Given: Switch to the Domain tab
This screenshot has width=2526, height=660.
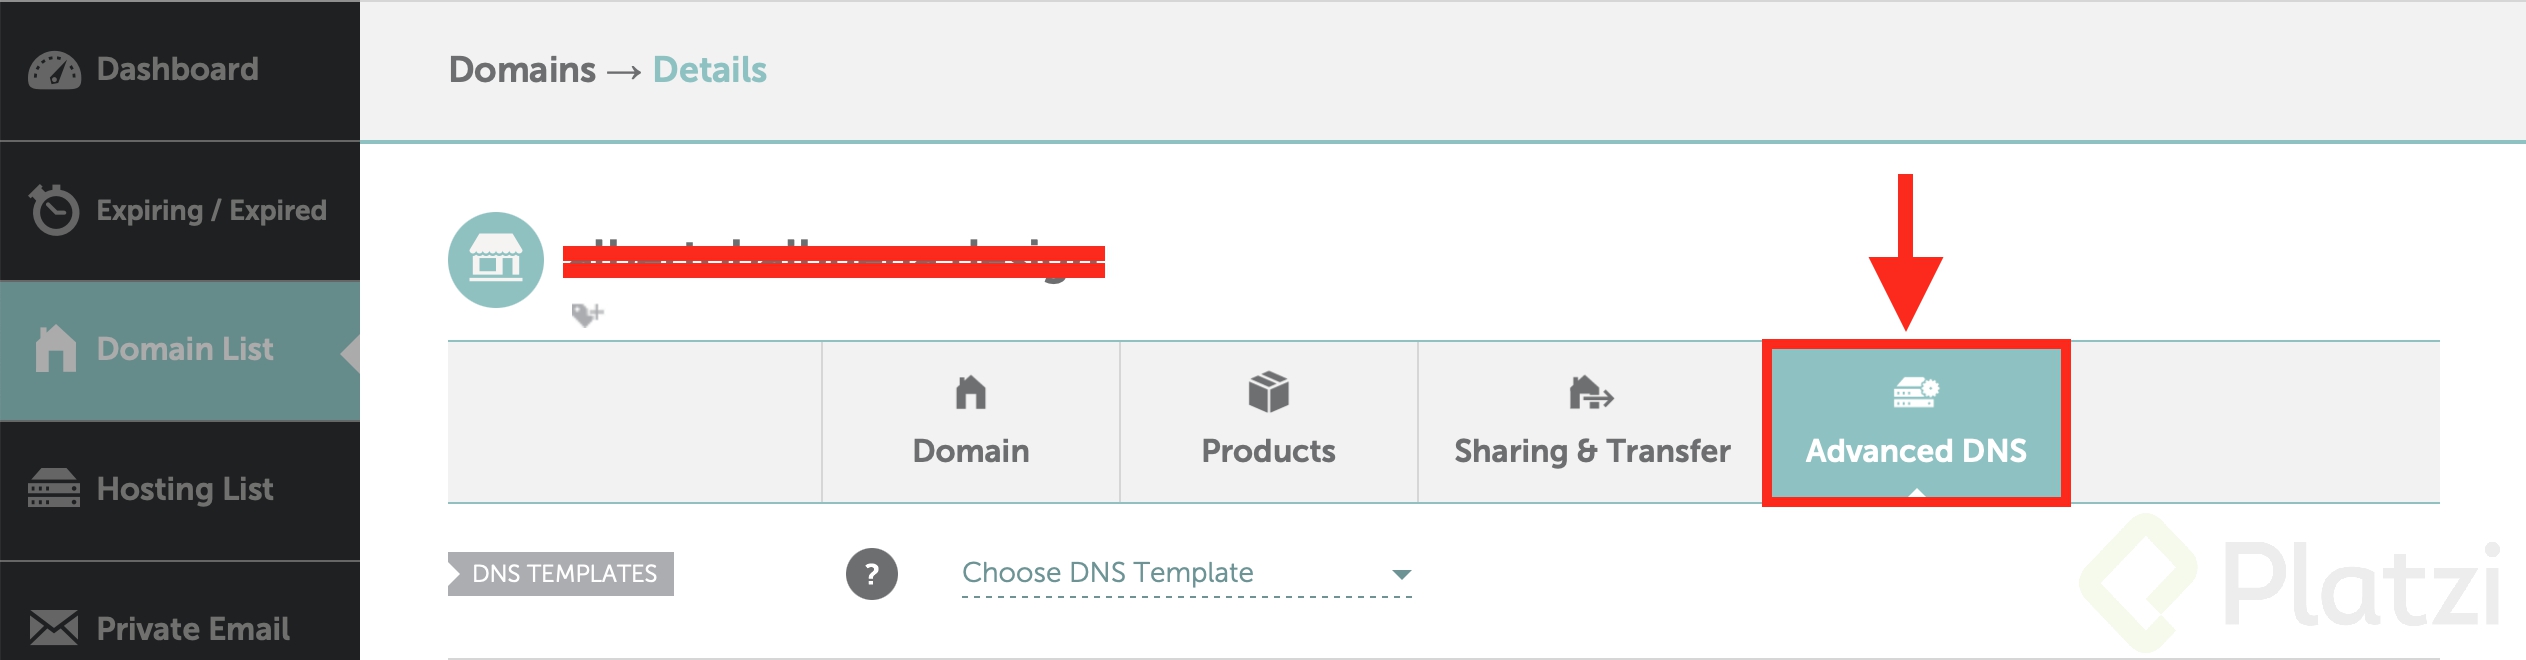Looking at the screenshot, I should pyautogui.click(x=971, y=422).
